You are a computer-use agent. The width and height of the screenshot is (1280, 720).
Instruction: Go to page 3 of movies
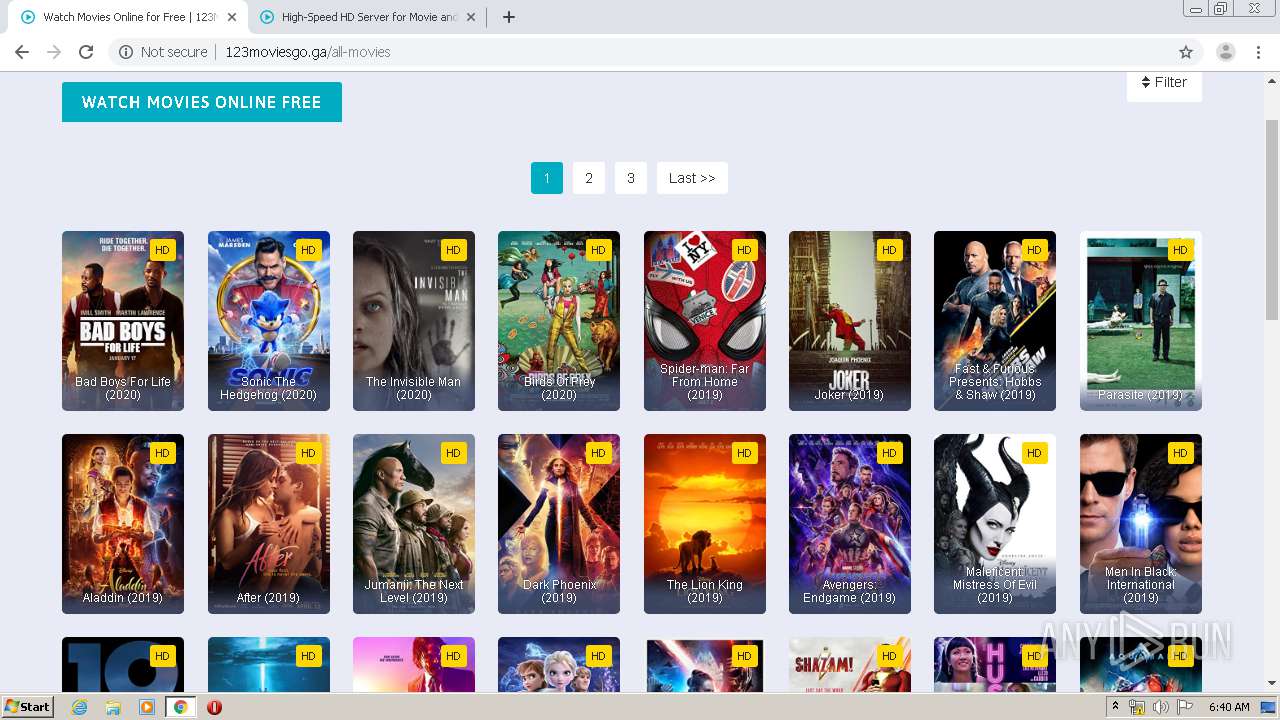tap(631, 178)
